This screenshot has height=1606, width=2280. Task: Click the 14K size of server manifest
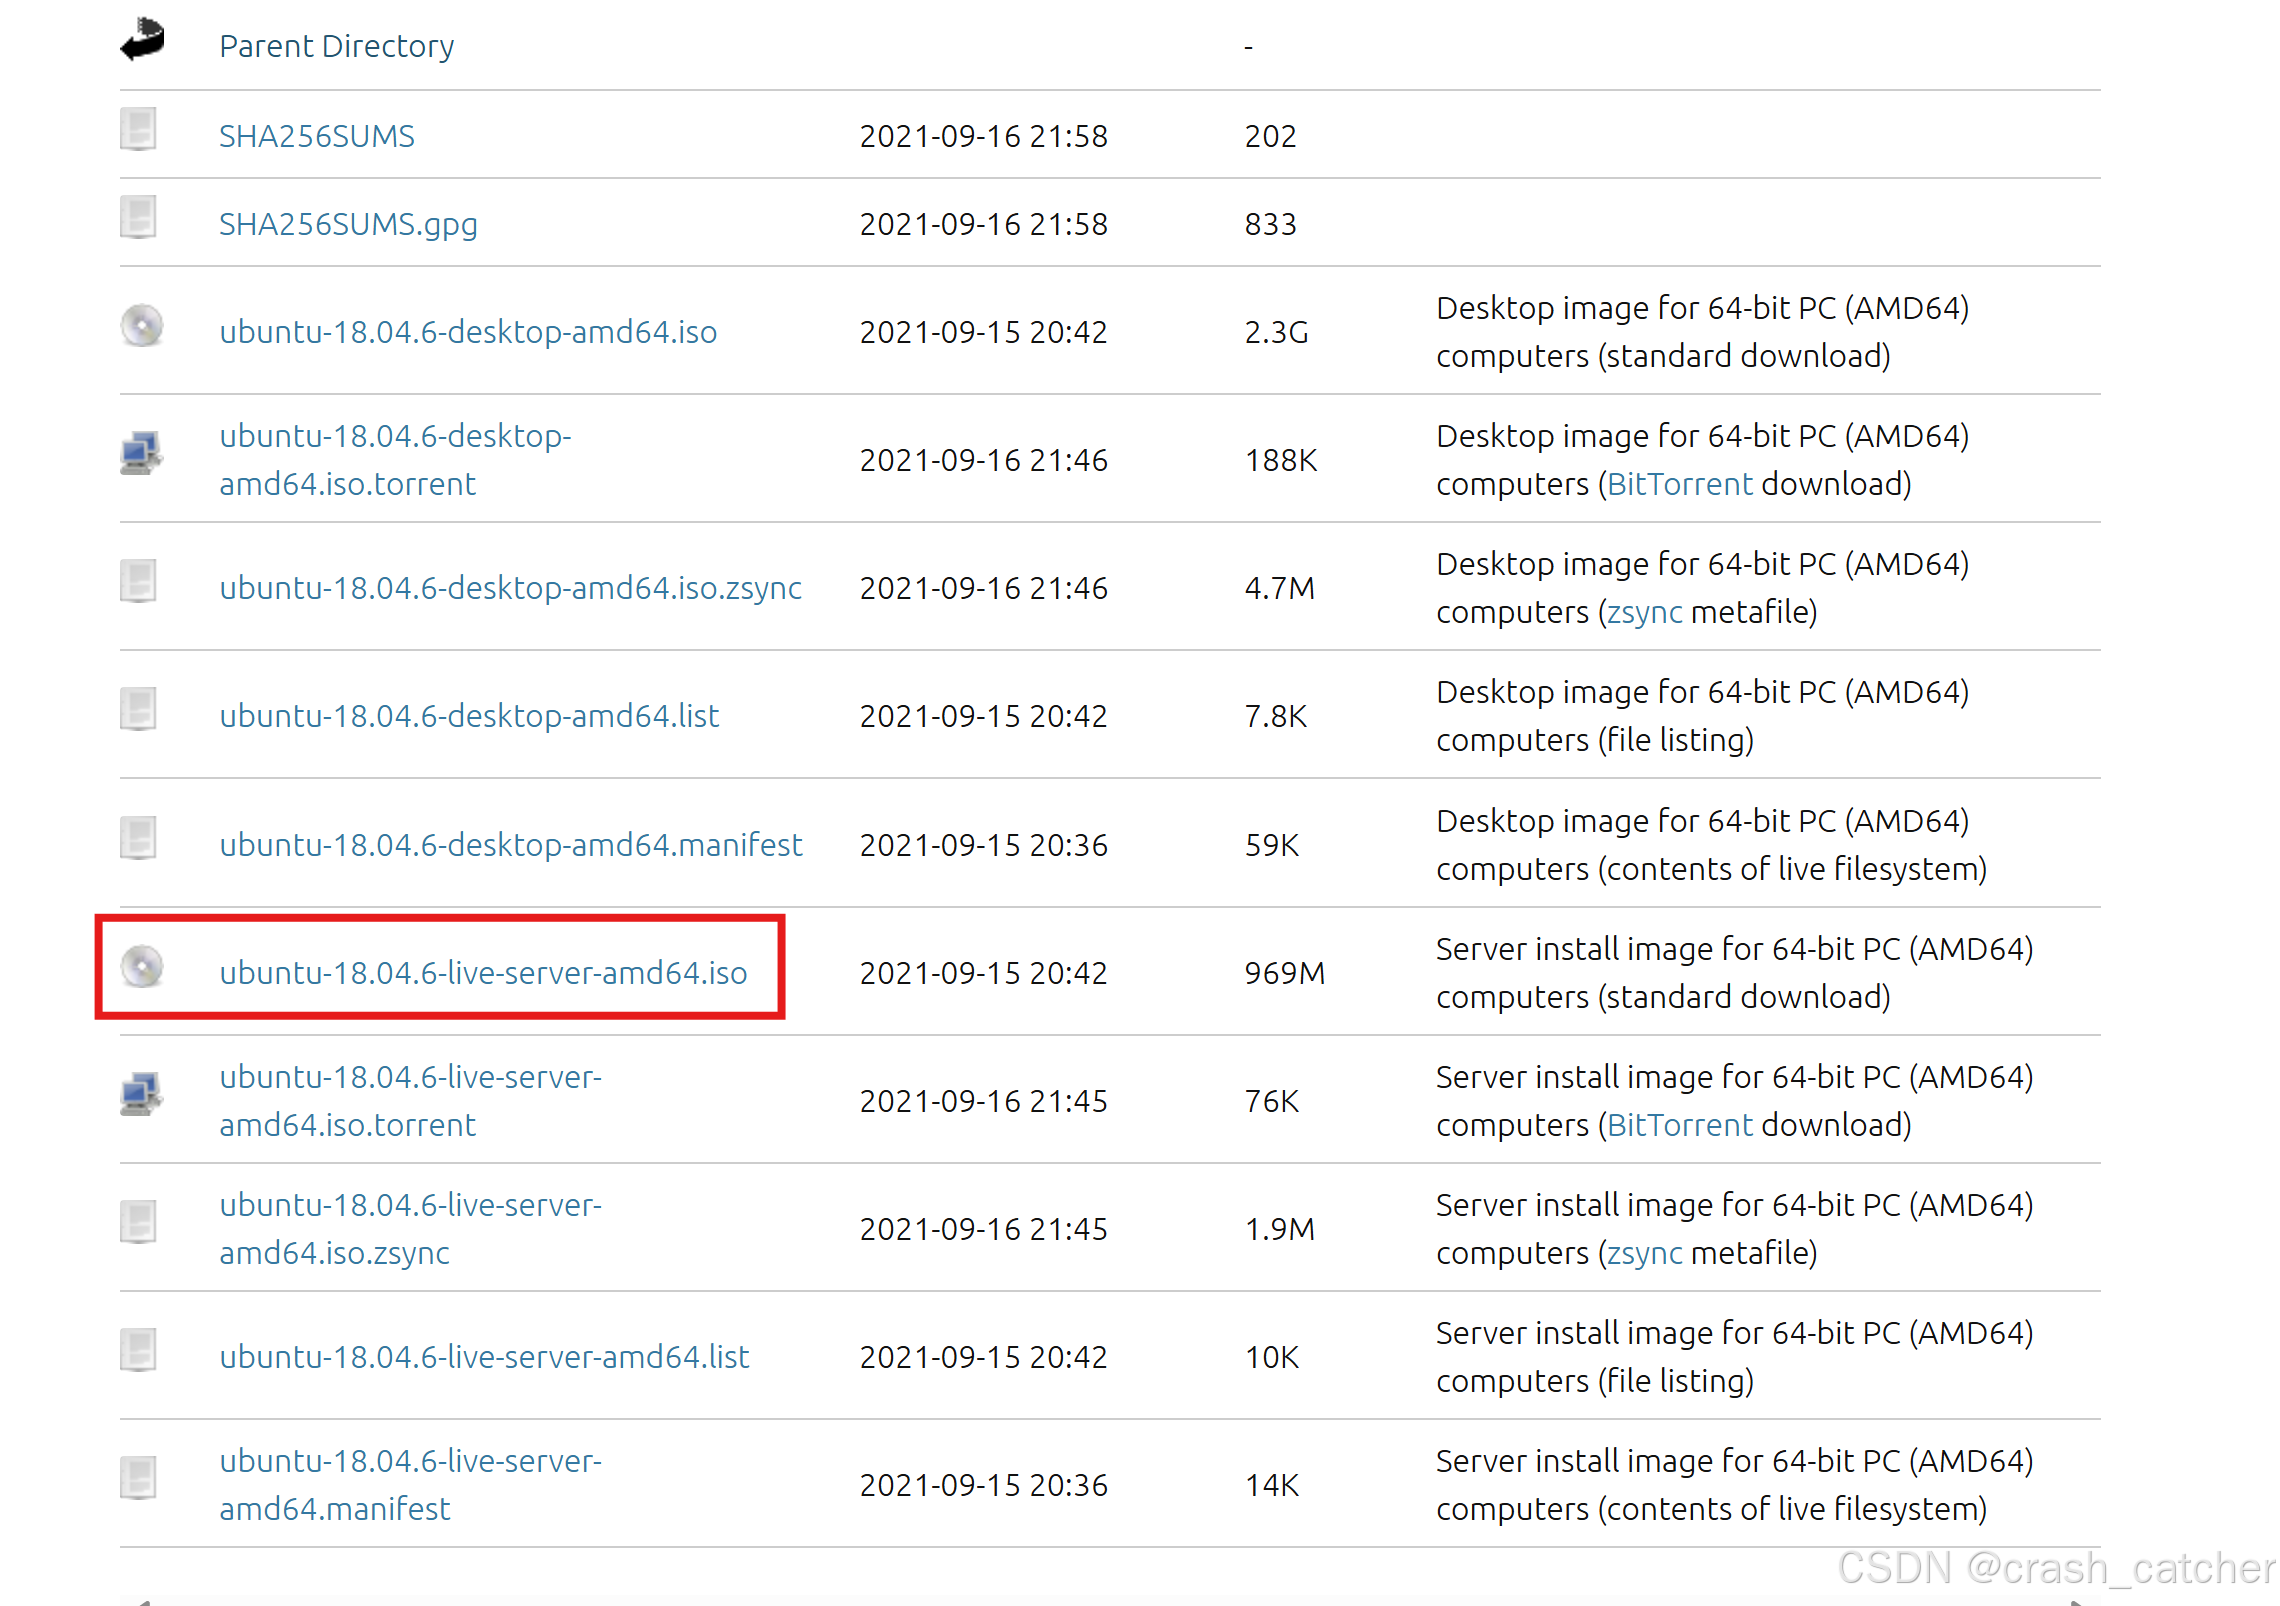tap(1272, 1485)
